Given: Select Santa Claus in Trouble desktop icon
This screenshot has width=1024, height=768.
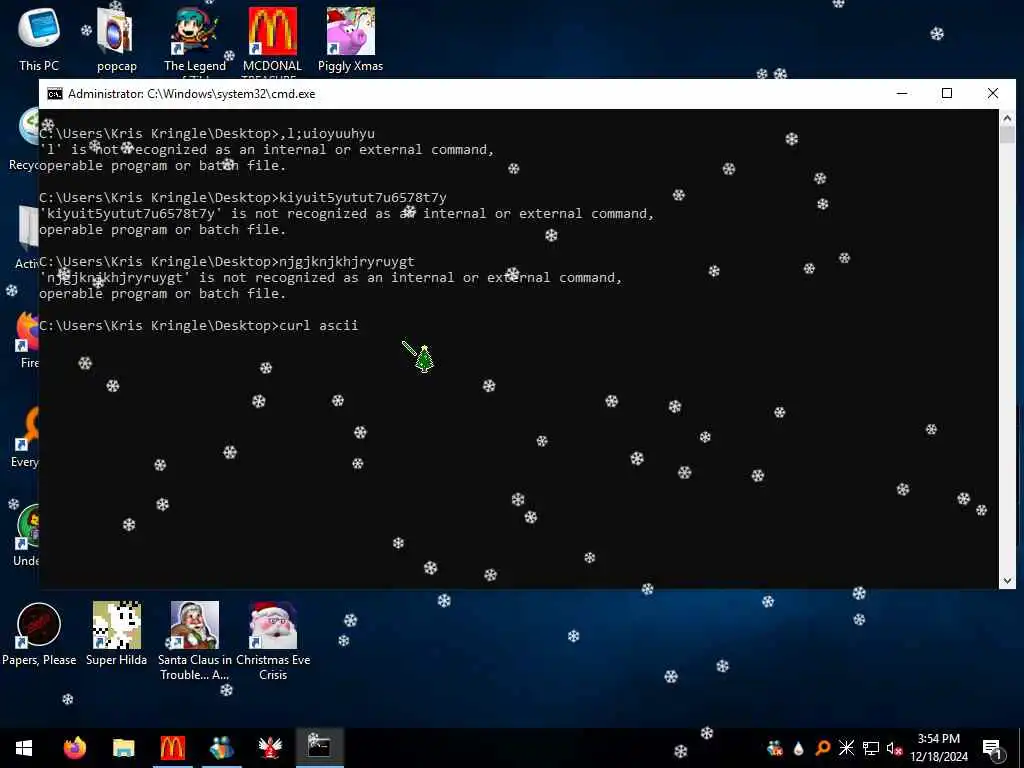Looking at the screenshot, I should pos(195,640).
